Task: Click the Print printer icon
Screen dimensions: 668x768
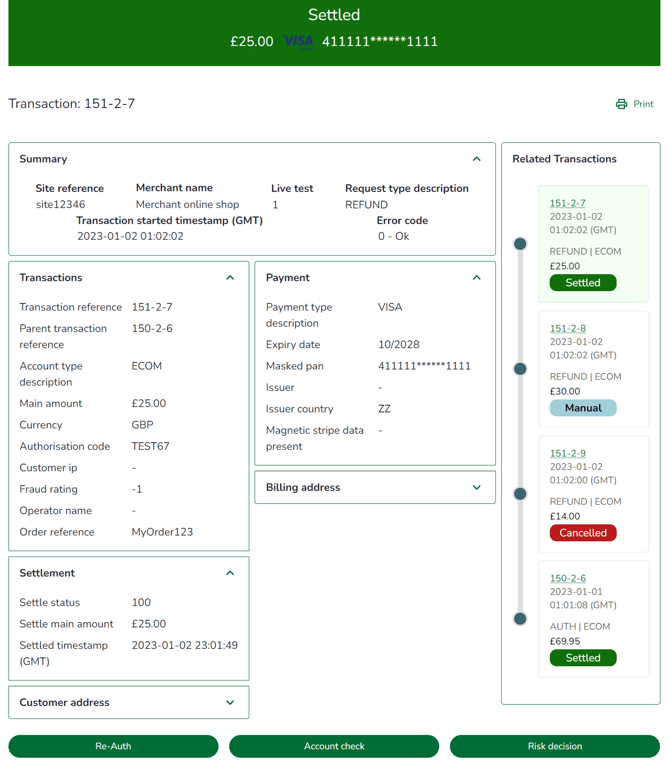Action: coord(621,104)
